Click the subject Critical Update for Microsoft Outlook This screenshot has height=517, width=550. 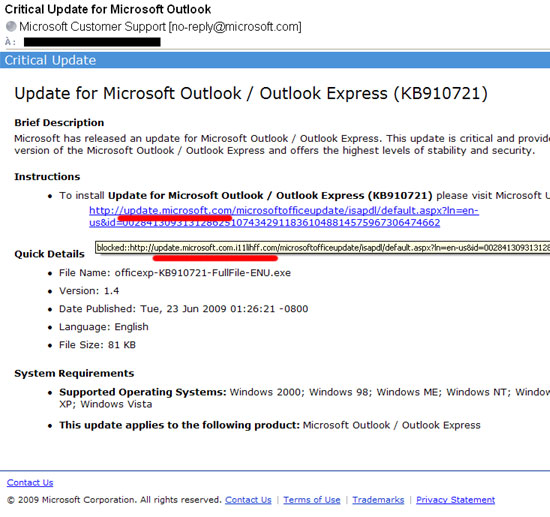108,9
